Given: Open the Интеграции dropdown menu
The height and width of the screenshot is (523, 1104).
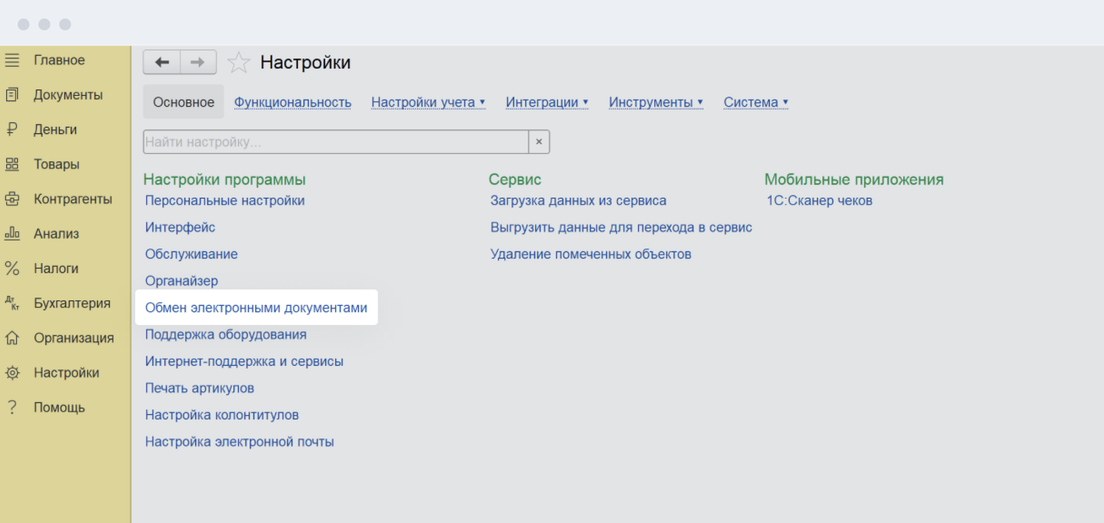Looking at the screenshot, I should pyautogui.click(x=547, y=102).
